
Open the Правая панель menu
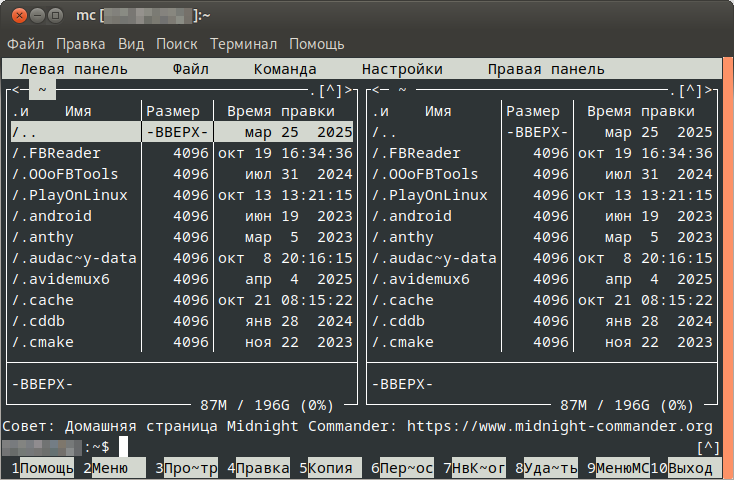pyautogui.click(x=546, y=69)
